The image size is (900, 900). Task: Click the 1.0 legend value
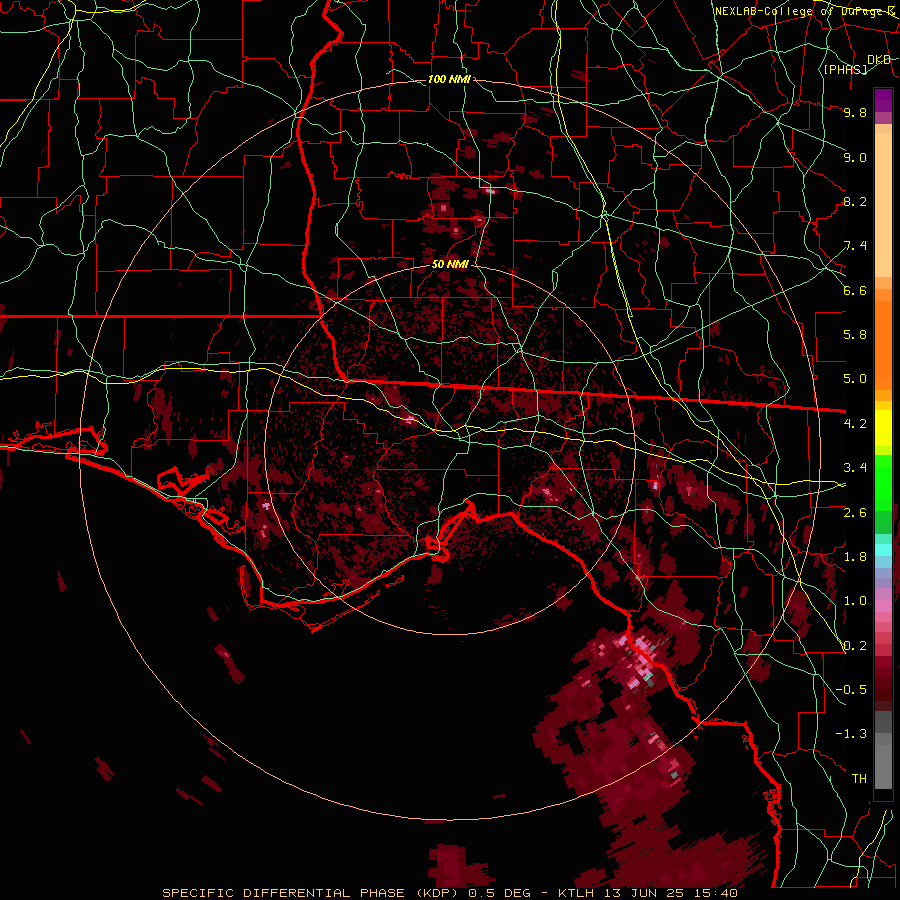coord(855,601)
